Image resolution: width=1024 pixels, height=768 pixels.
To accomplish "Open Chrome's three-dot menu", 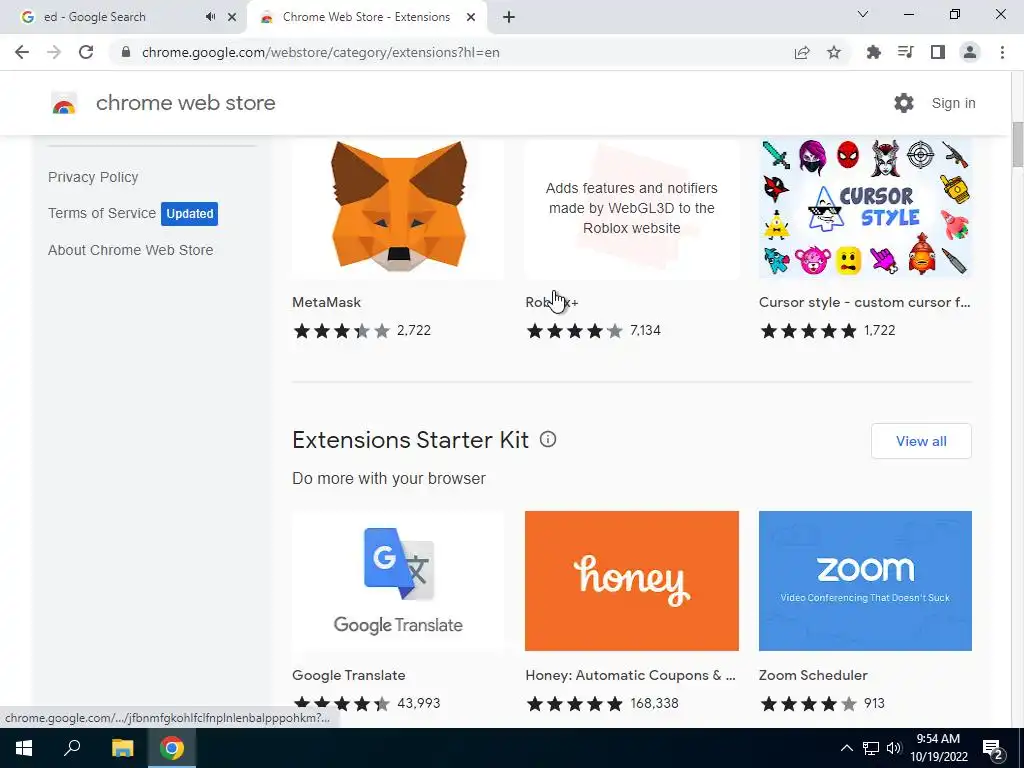I will click(x=1002, y=52).
